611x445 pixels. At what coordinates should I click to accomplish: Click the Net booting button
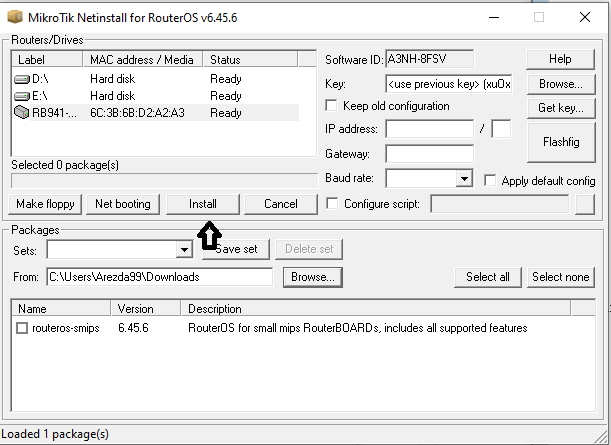tap(123, 204)
